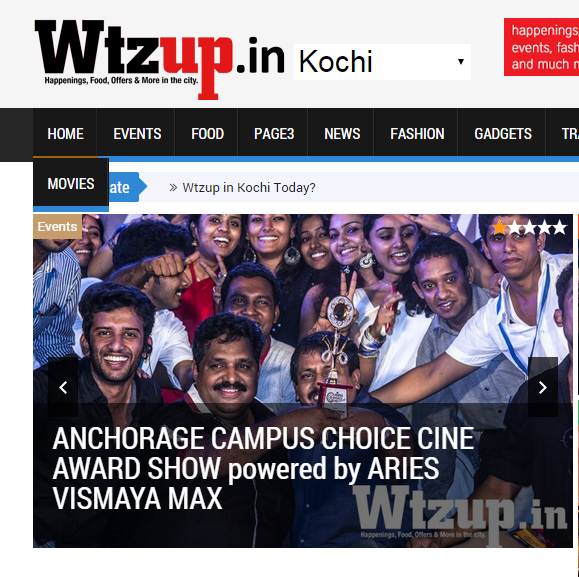The width and height of the screenshot is (579, 577).
Task: Rate the slide five stars
Action: coord(560,227)
